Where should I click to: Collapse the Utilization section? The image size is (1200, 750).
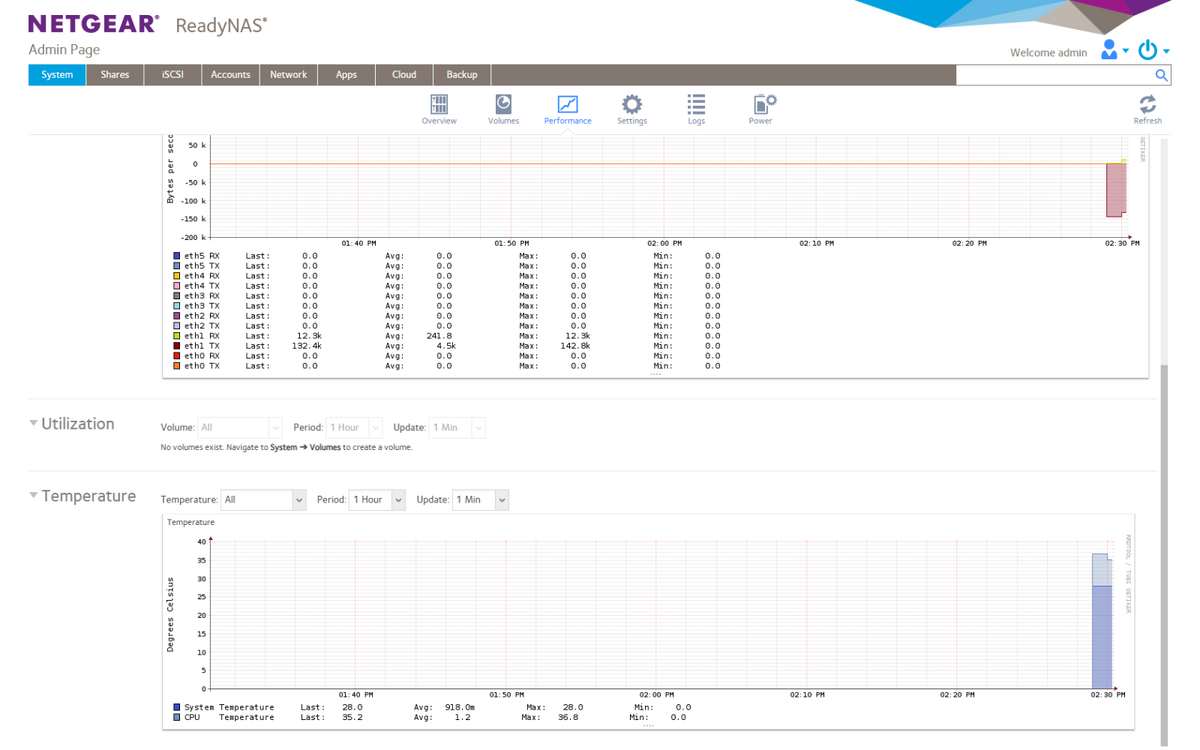34,424
